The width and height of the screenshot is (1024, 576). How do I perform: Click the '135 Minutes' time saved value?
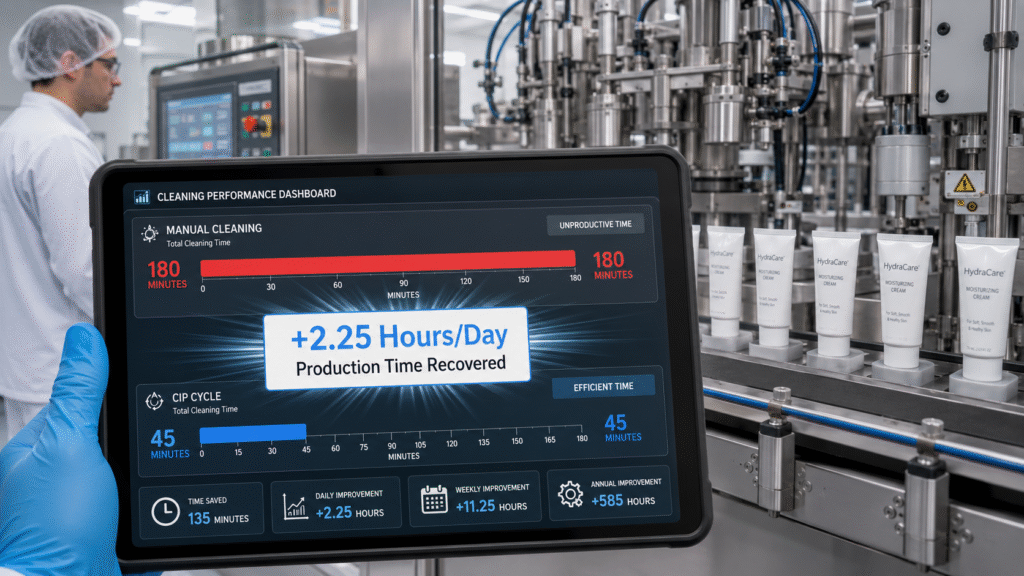point(218,519)
